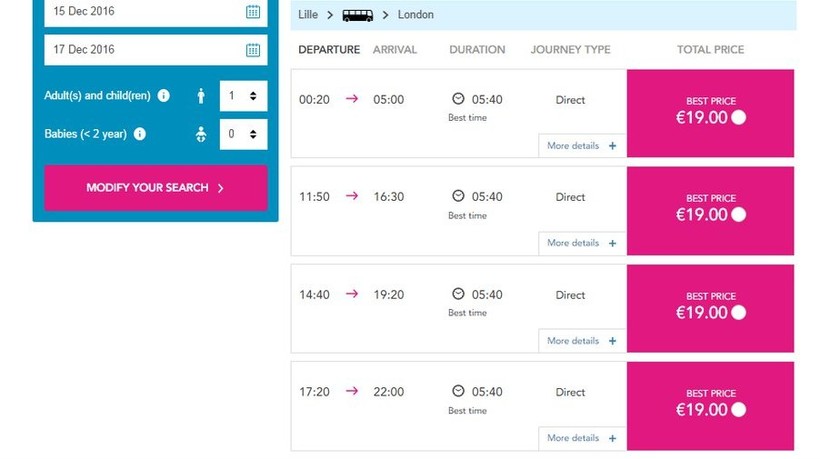Click the plus icon on 17:20 journey details

coord(613,438)
